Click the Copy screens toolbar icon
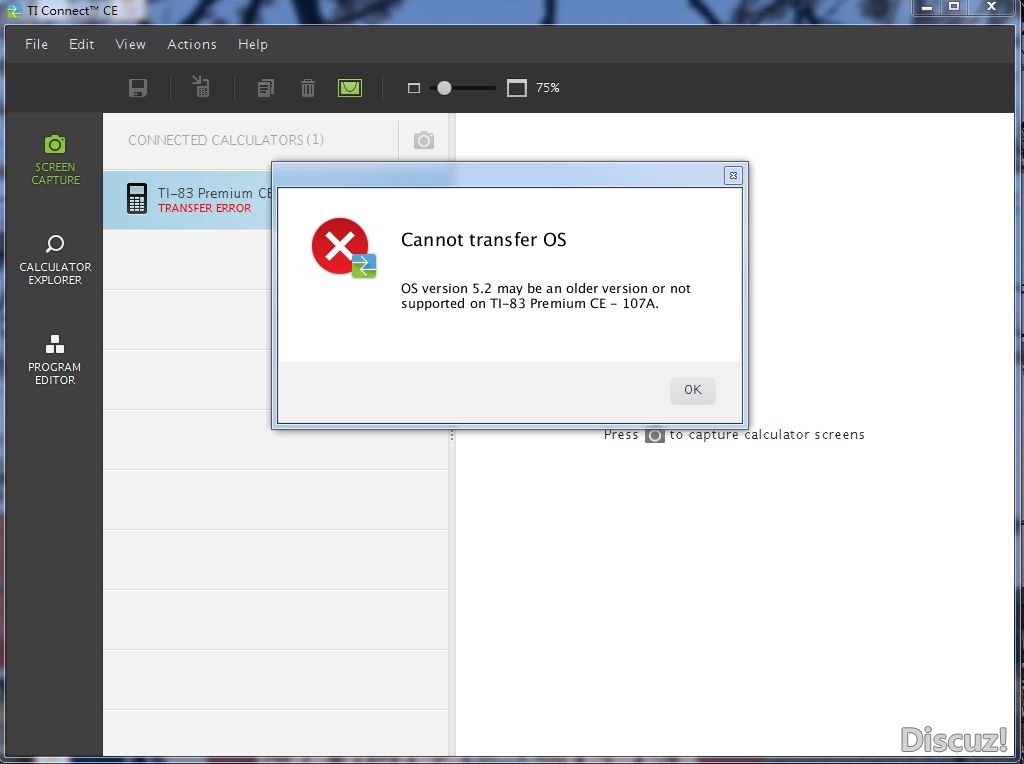The height and width of the screenshot is (764, 1024). coord(266,88)
